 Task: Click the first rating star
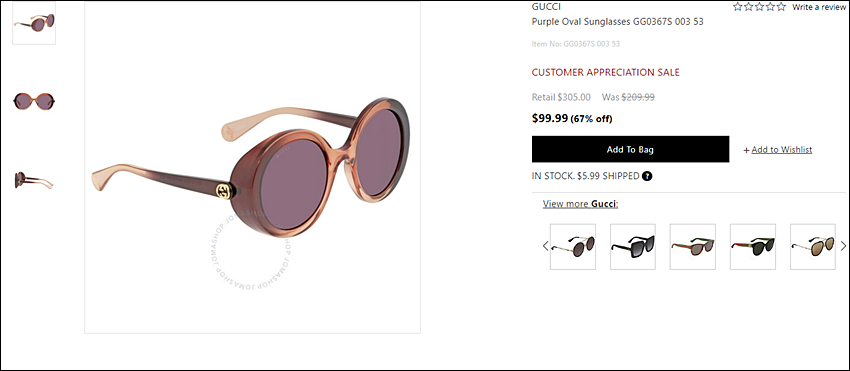(738, 7)
